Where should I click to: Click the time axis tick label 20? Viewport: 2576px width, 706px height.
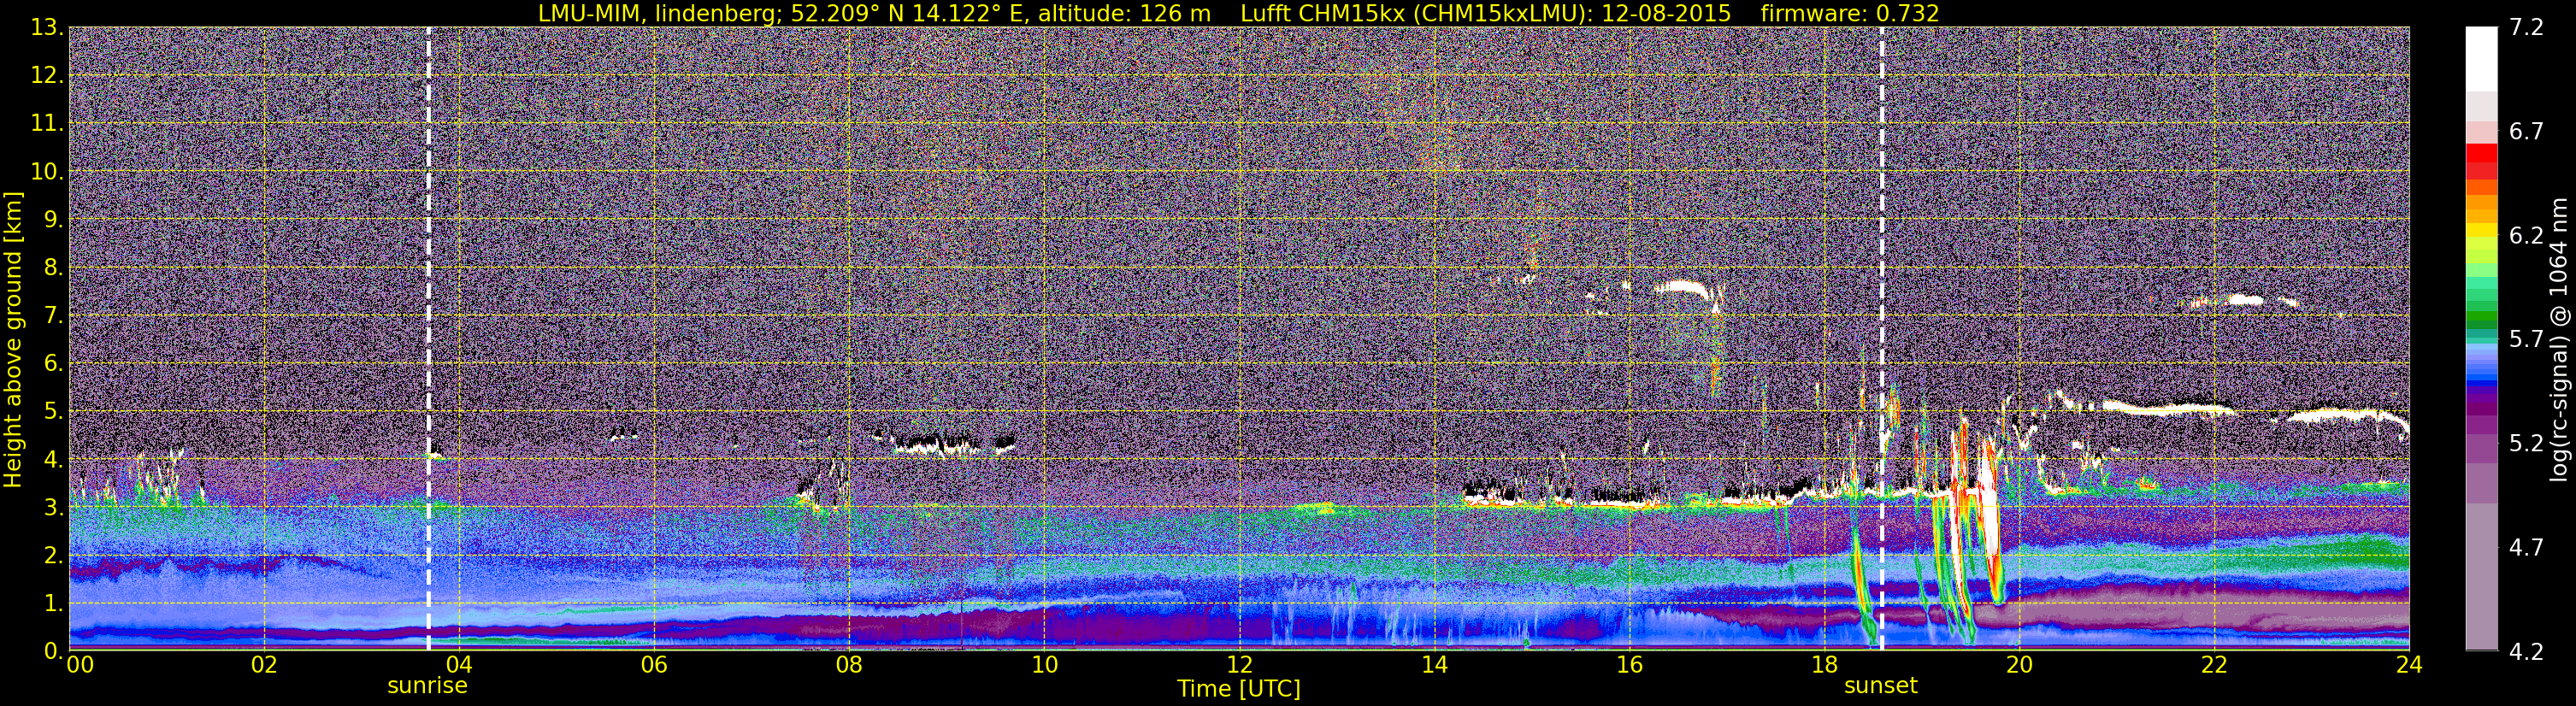click(x=2019, y=665)
